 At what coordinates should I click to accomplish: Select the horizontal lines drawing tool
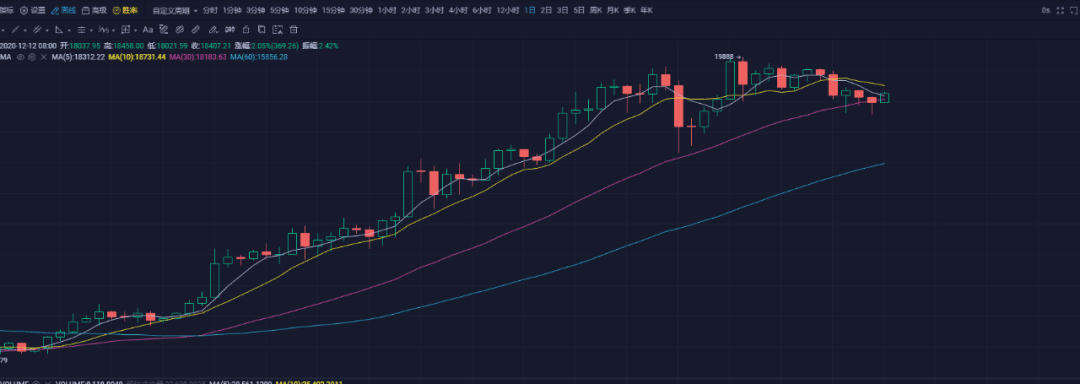click(81, 30)
